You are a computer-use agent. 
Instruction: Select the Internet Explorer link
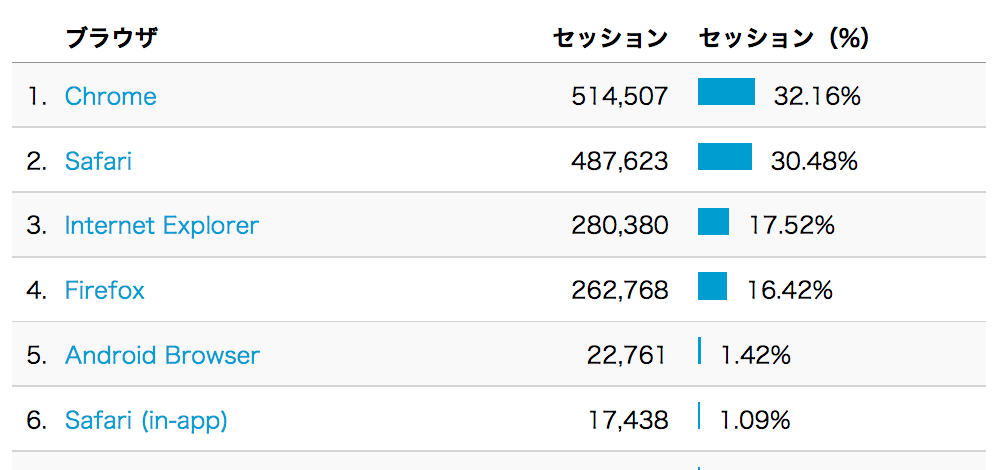162,225
